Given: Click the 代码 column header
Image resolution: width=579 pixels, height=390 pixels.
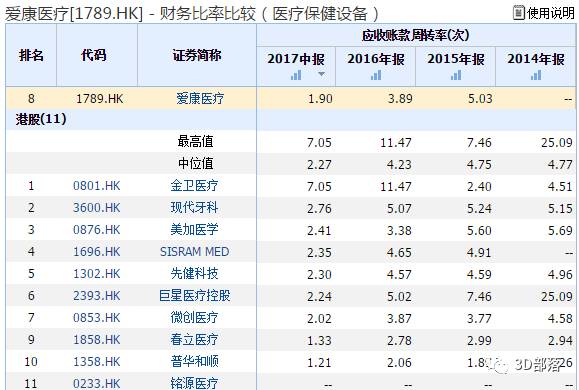Looking at the screenshot, I should point(94,55).
